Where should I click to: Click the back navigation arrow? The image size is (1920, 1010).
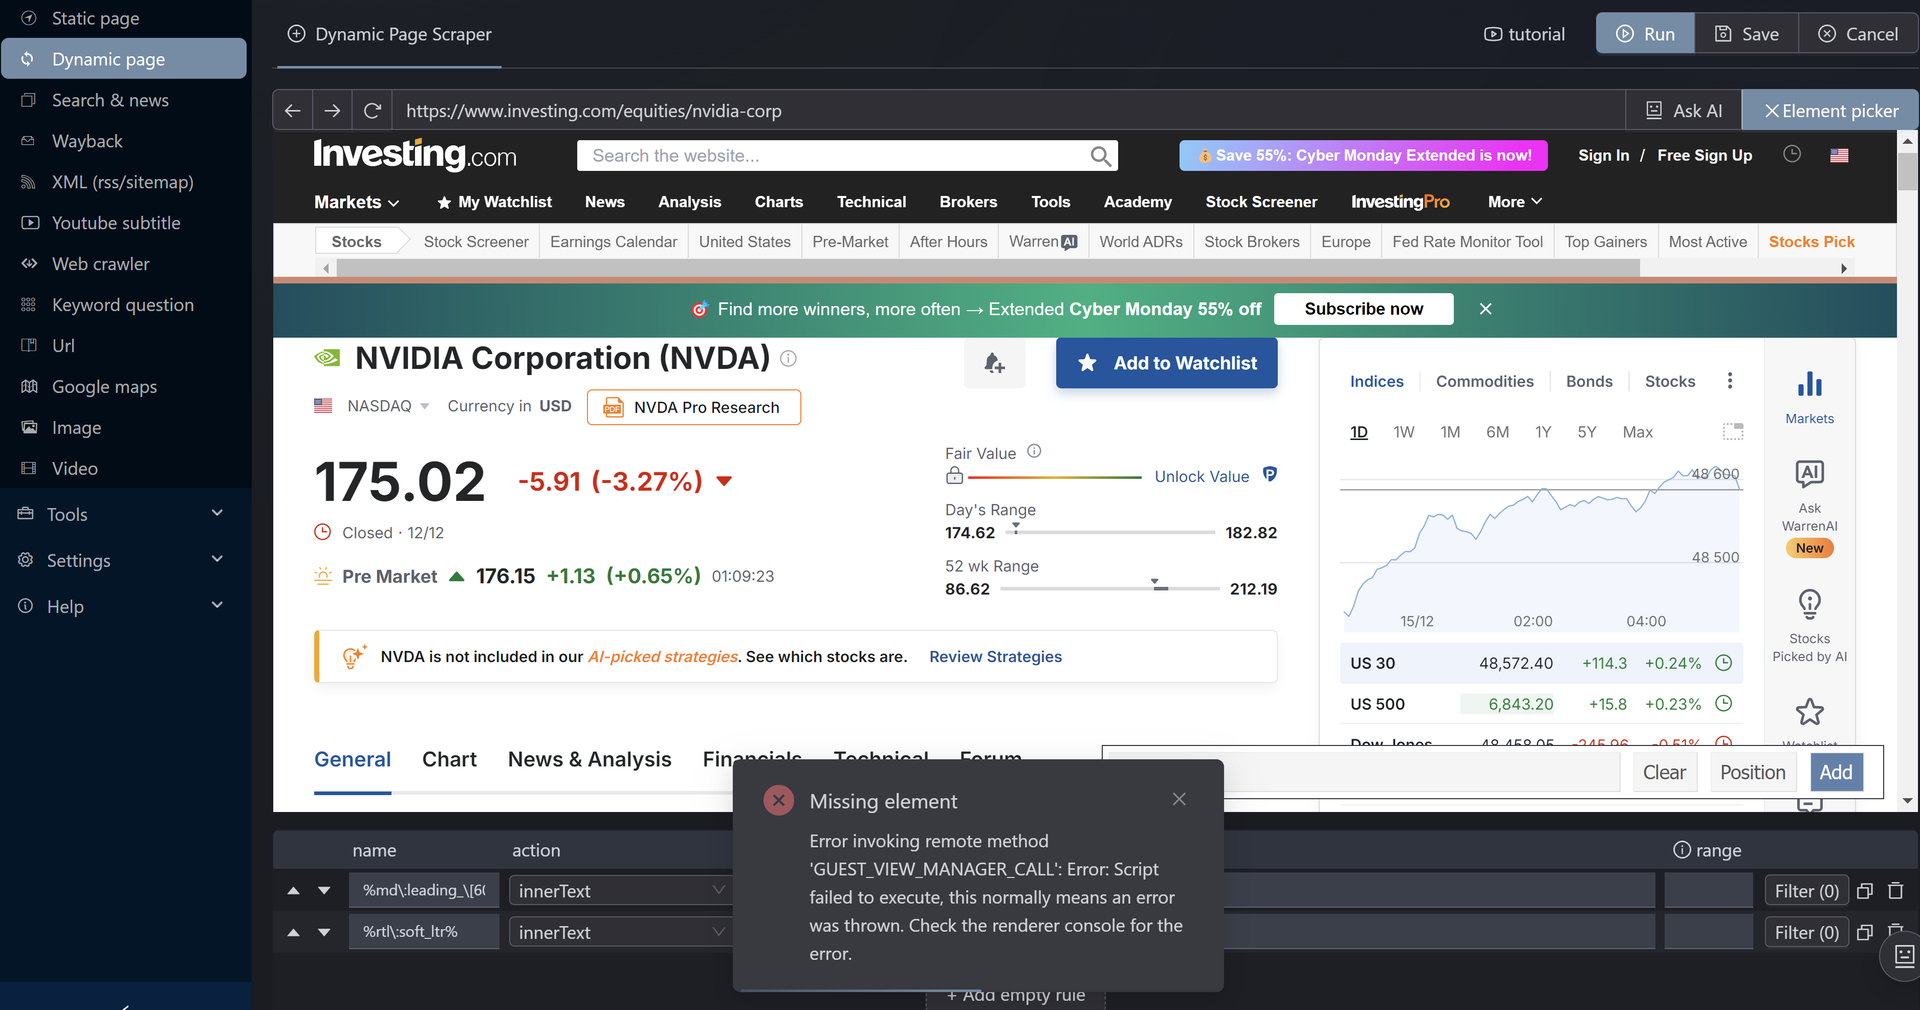click(x=293, y=111)
